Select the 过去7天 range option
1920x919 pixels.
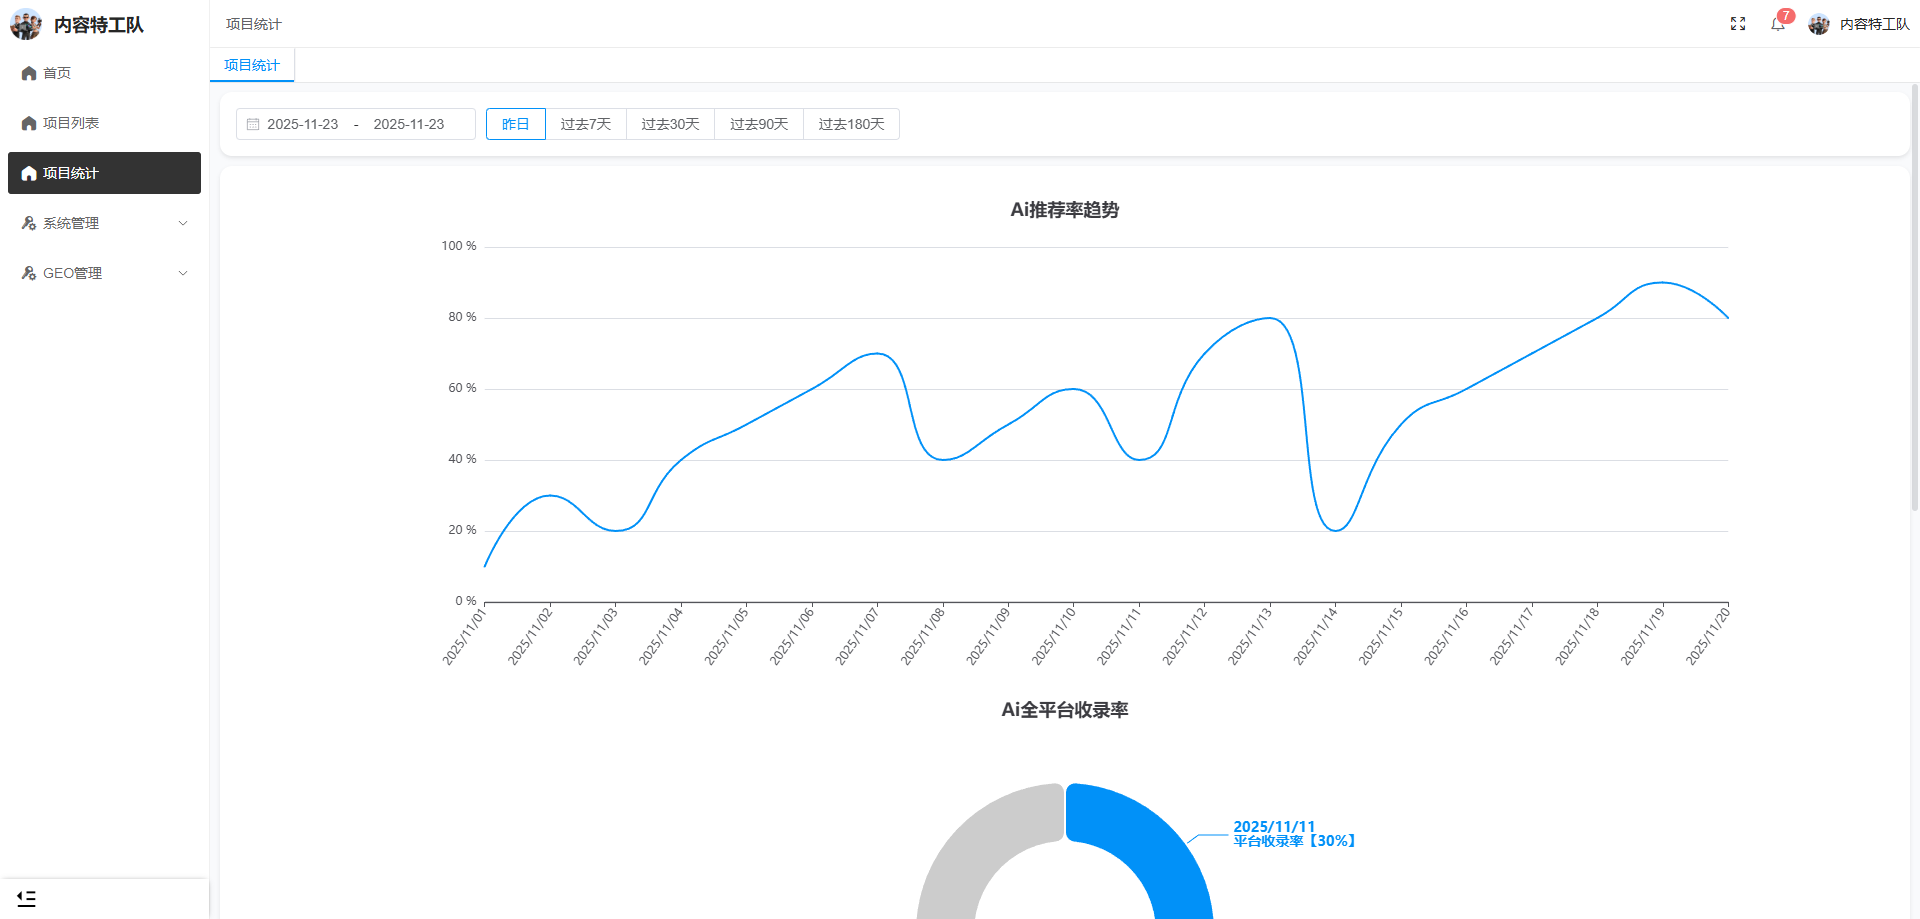(585, 124)
